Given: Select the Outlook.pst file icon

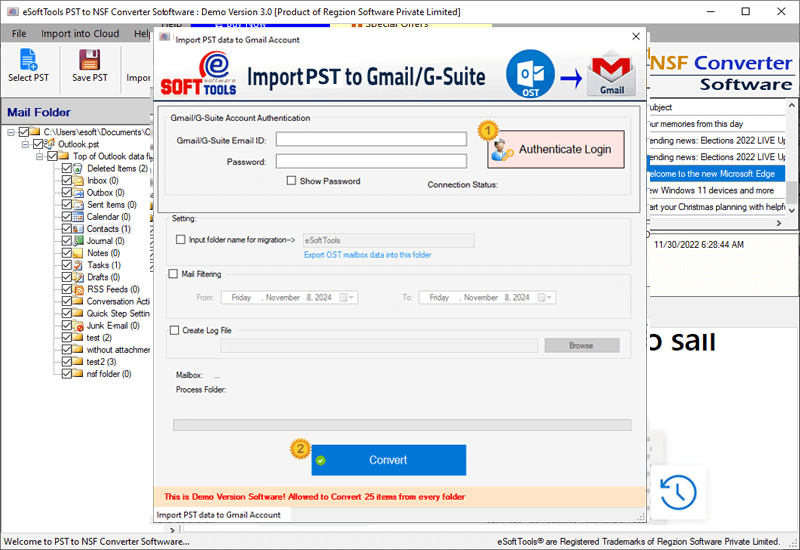Looking at the screenshot, I should tap(49, 144).
